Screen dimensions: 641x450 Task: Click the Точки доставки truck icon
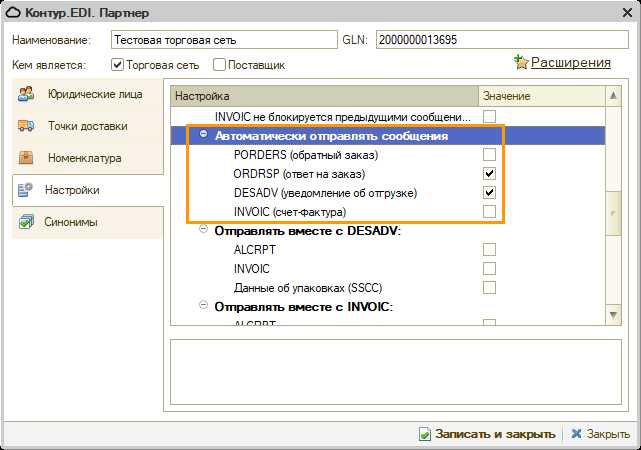26,125
